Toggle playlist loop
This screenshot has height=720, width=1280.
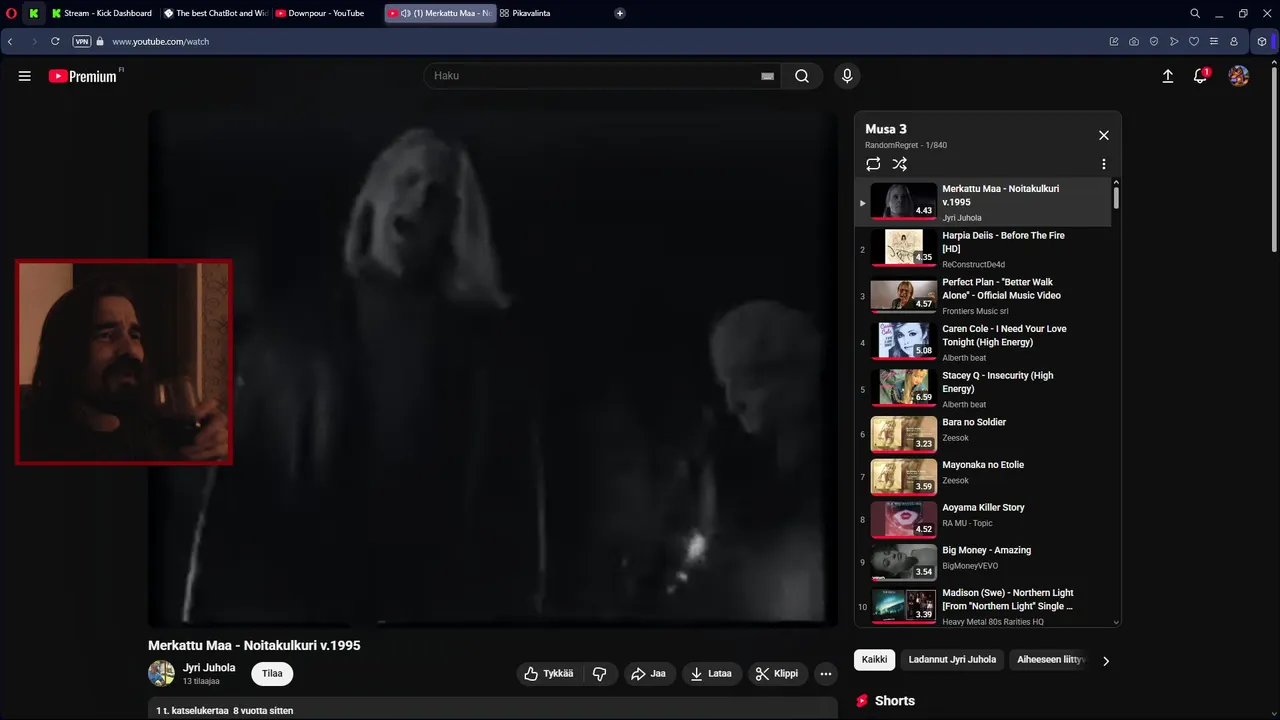tap(873, 164)
